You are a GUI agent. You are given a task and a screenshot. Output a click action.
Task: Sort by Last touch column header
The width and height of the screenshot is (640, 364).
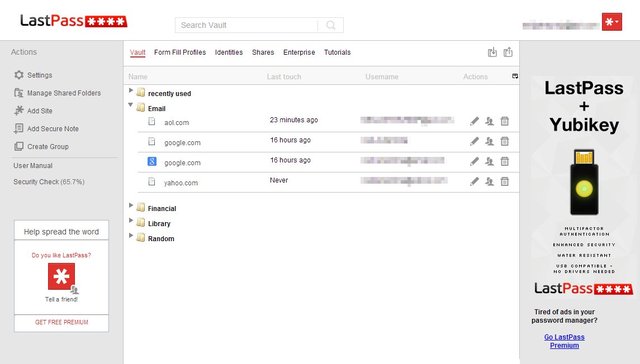(284, 77)
